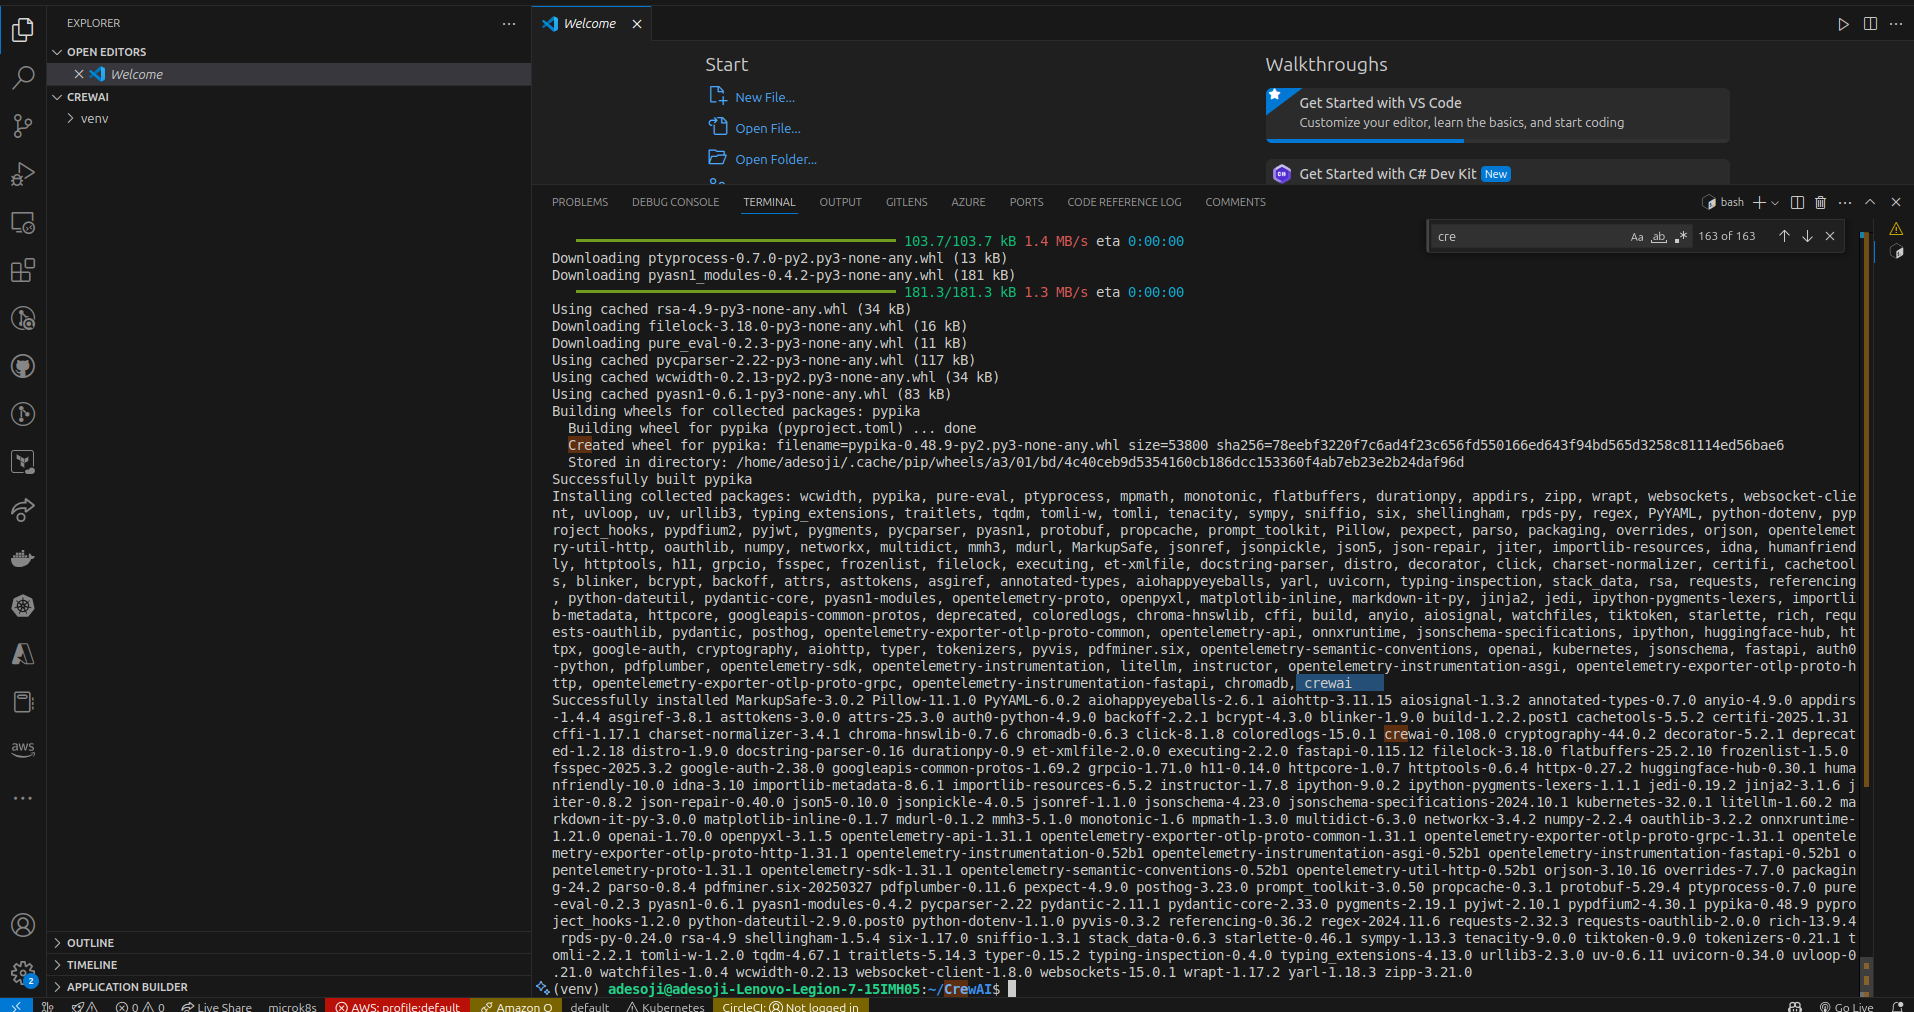Click the Run play button in editor title

pos(1843,24)
